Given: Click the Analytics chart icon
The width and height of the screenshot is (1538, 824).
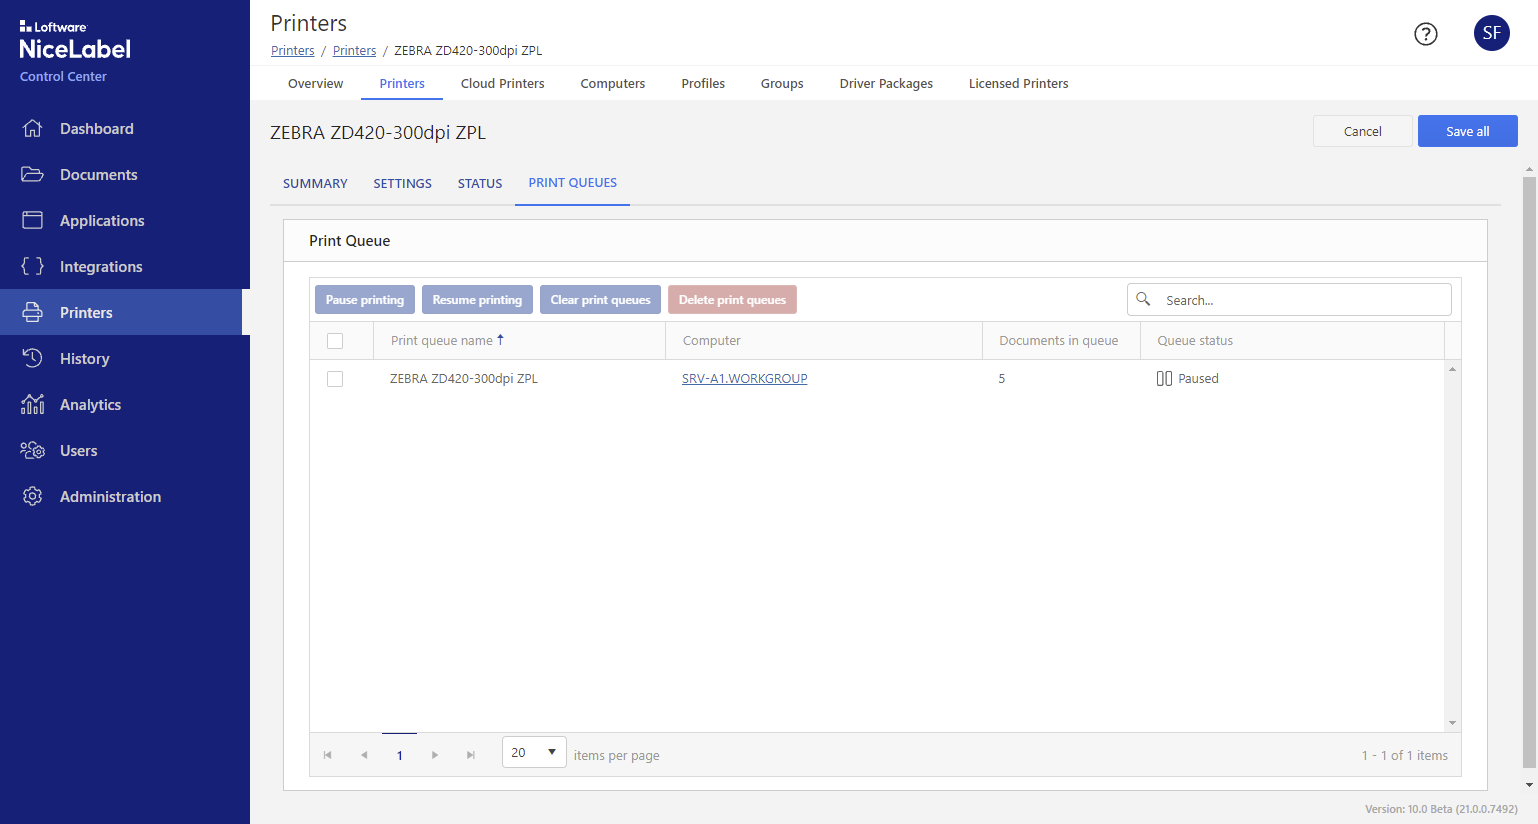Looking at the screenshot, I should (x=32, y=404).
